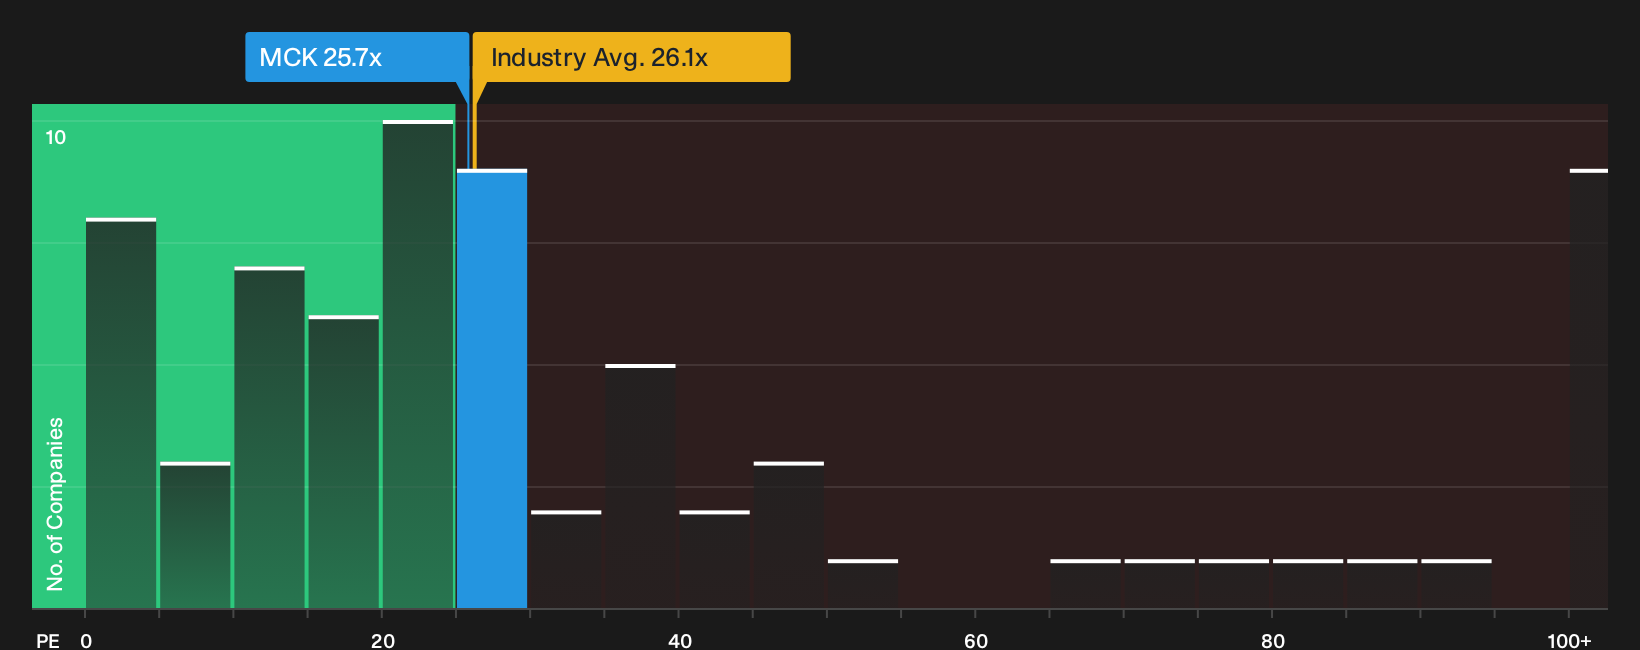Click the '10' y-axis value label

(x=56, y=137)
